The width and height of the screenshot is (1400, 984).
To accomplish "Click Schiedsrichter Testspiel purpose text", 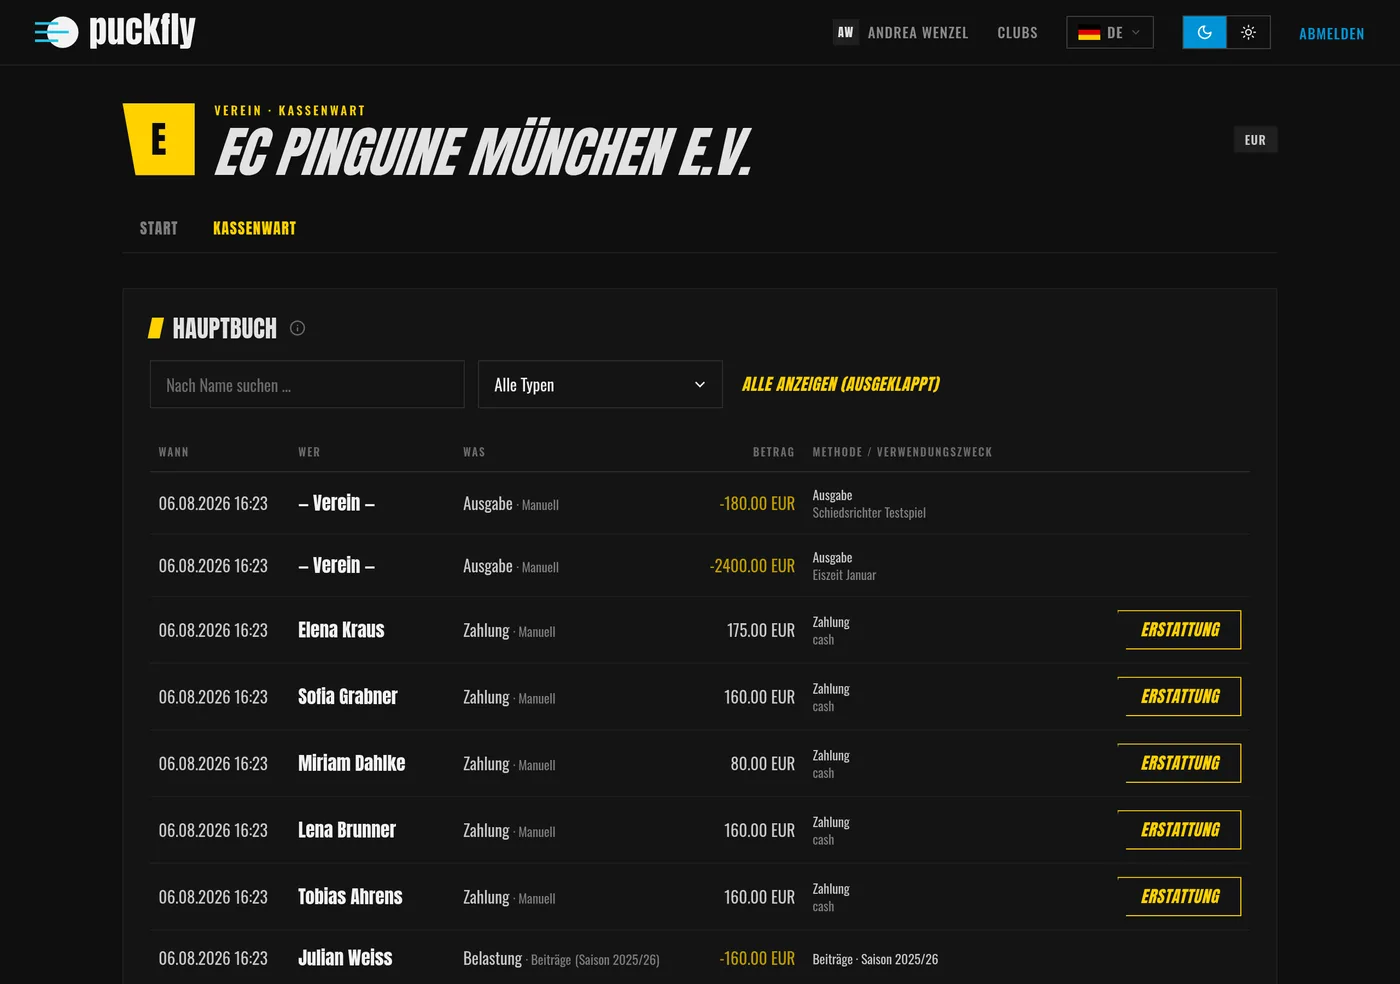I will pos(869,513).
